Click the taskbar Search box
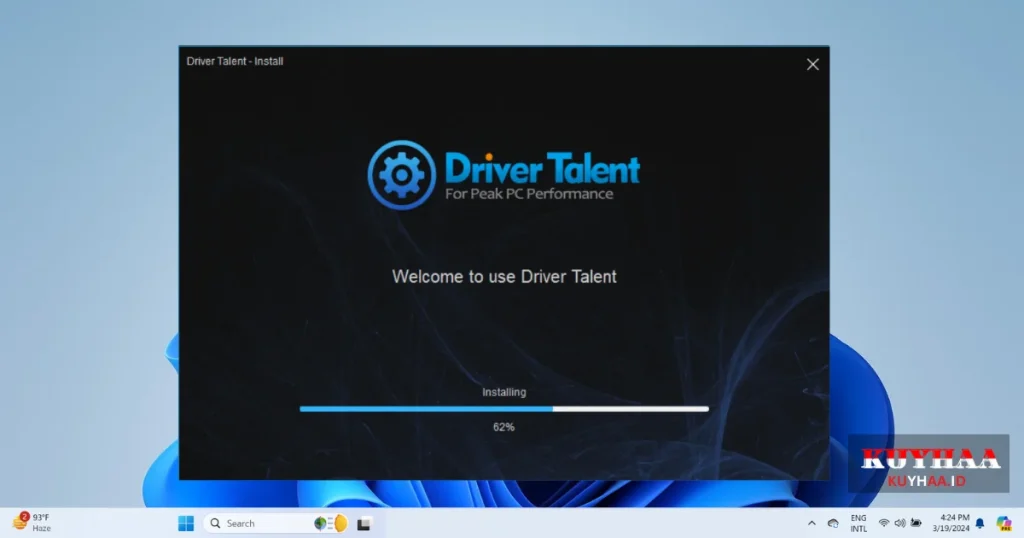Viewport: 1024px width, 538px height. (278, 523)
